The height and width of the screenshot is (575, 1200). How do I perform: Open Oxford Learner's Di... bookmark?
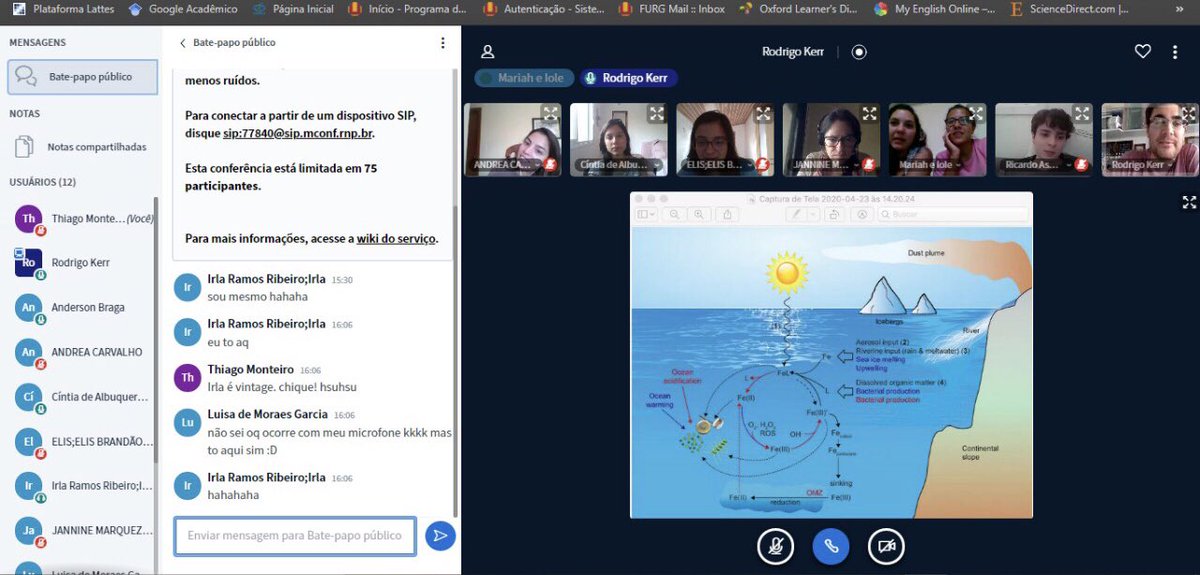point(799,9)
